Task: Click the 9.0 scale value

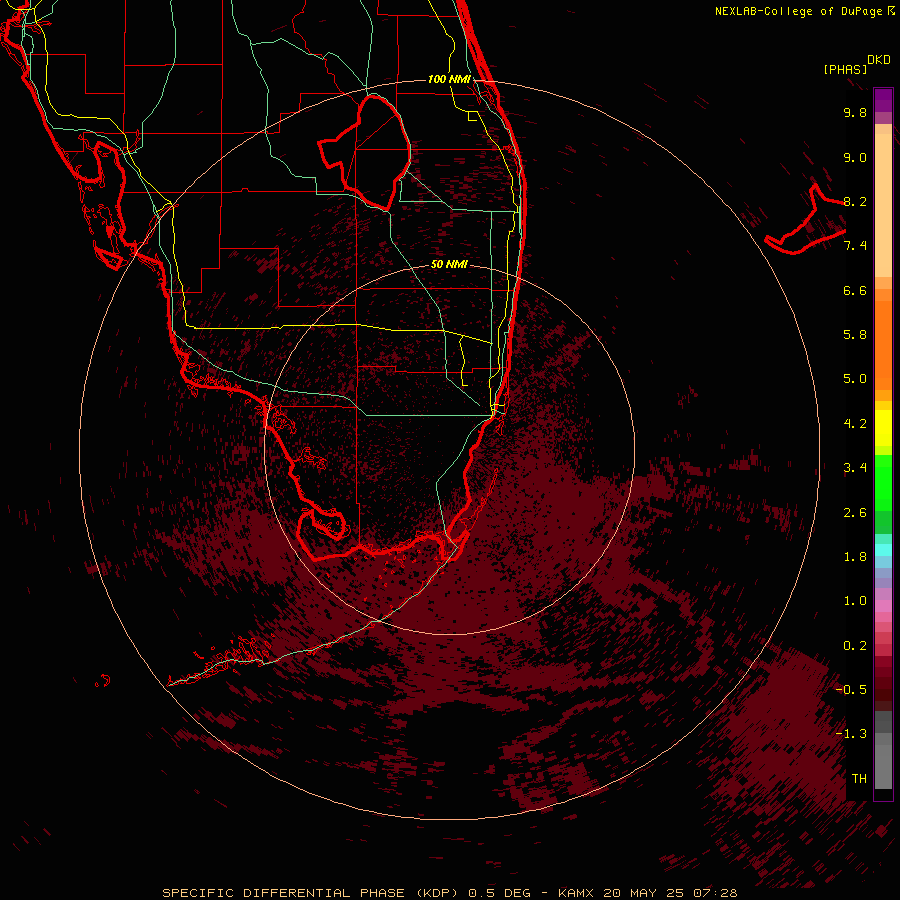Action: tap(855, 157)
